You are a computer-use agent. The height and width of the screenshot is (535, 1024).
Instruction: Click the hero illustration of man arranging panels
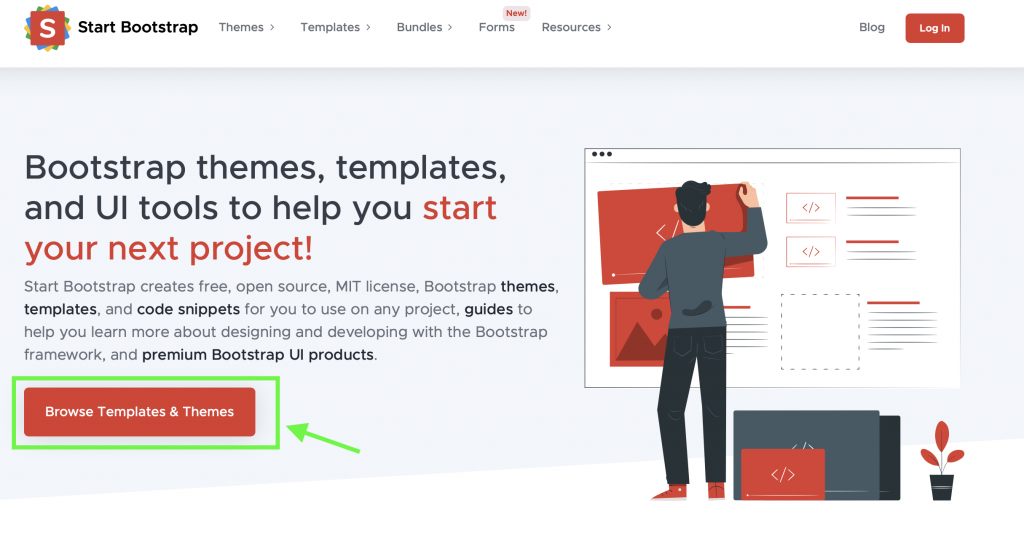774,325
